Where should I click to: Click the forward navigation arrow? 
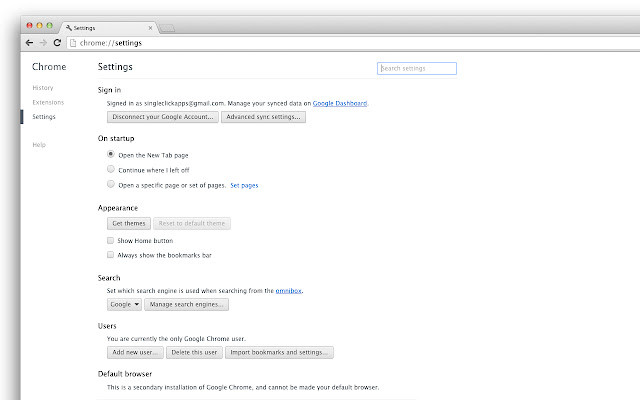[43, 43]
